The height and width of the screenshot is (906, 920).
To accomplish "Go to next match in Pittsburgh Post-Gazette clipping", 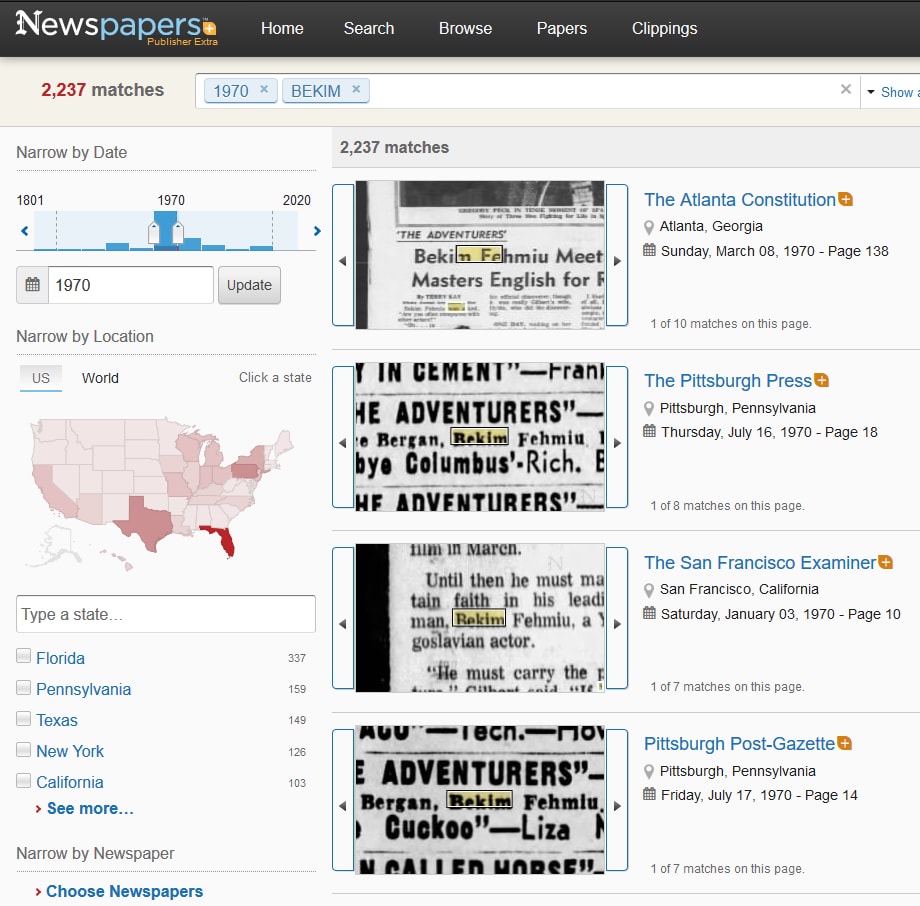I will click(617, 805).
